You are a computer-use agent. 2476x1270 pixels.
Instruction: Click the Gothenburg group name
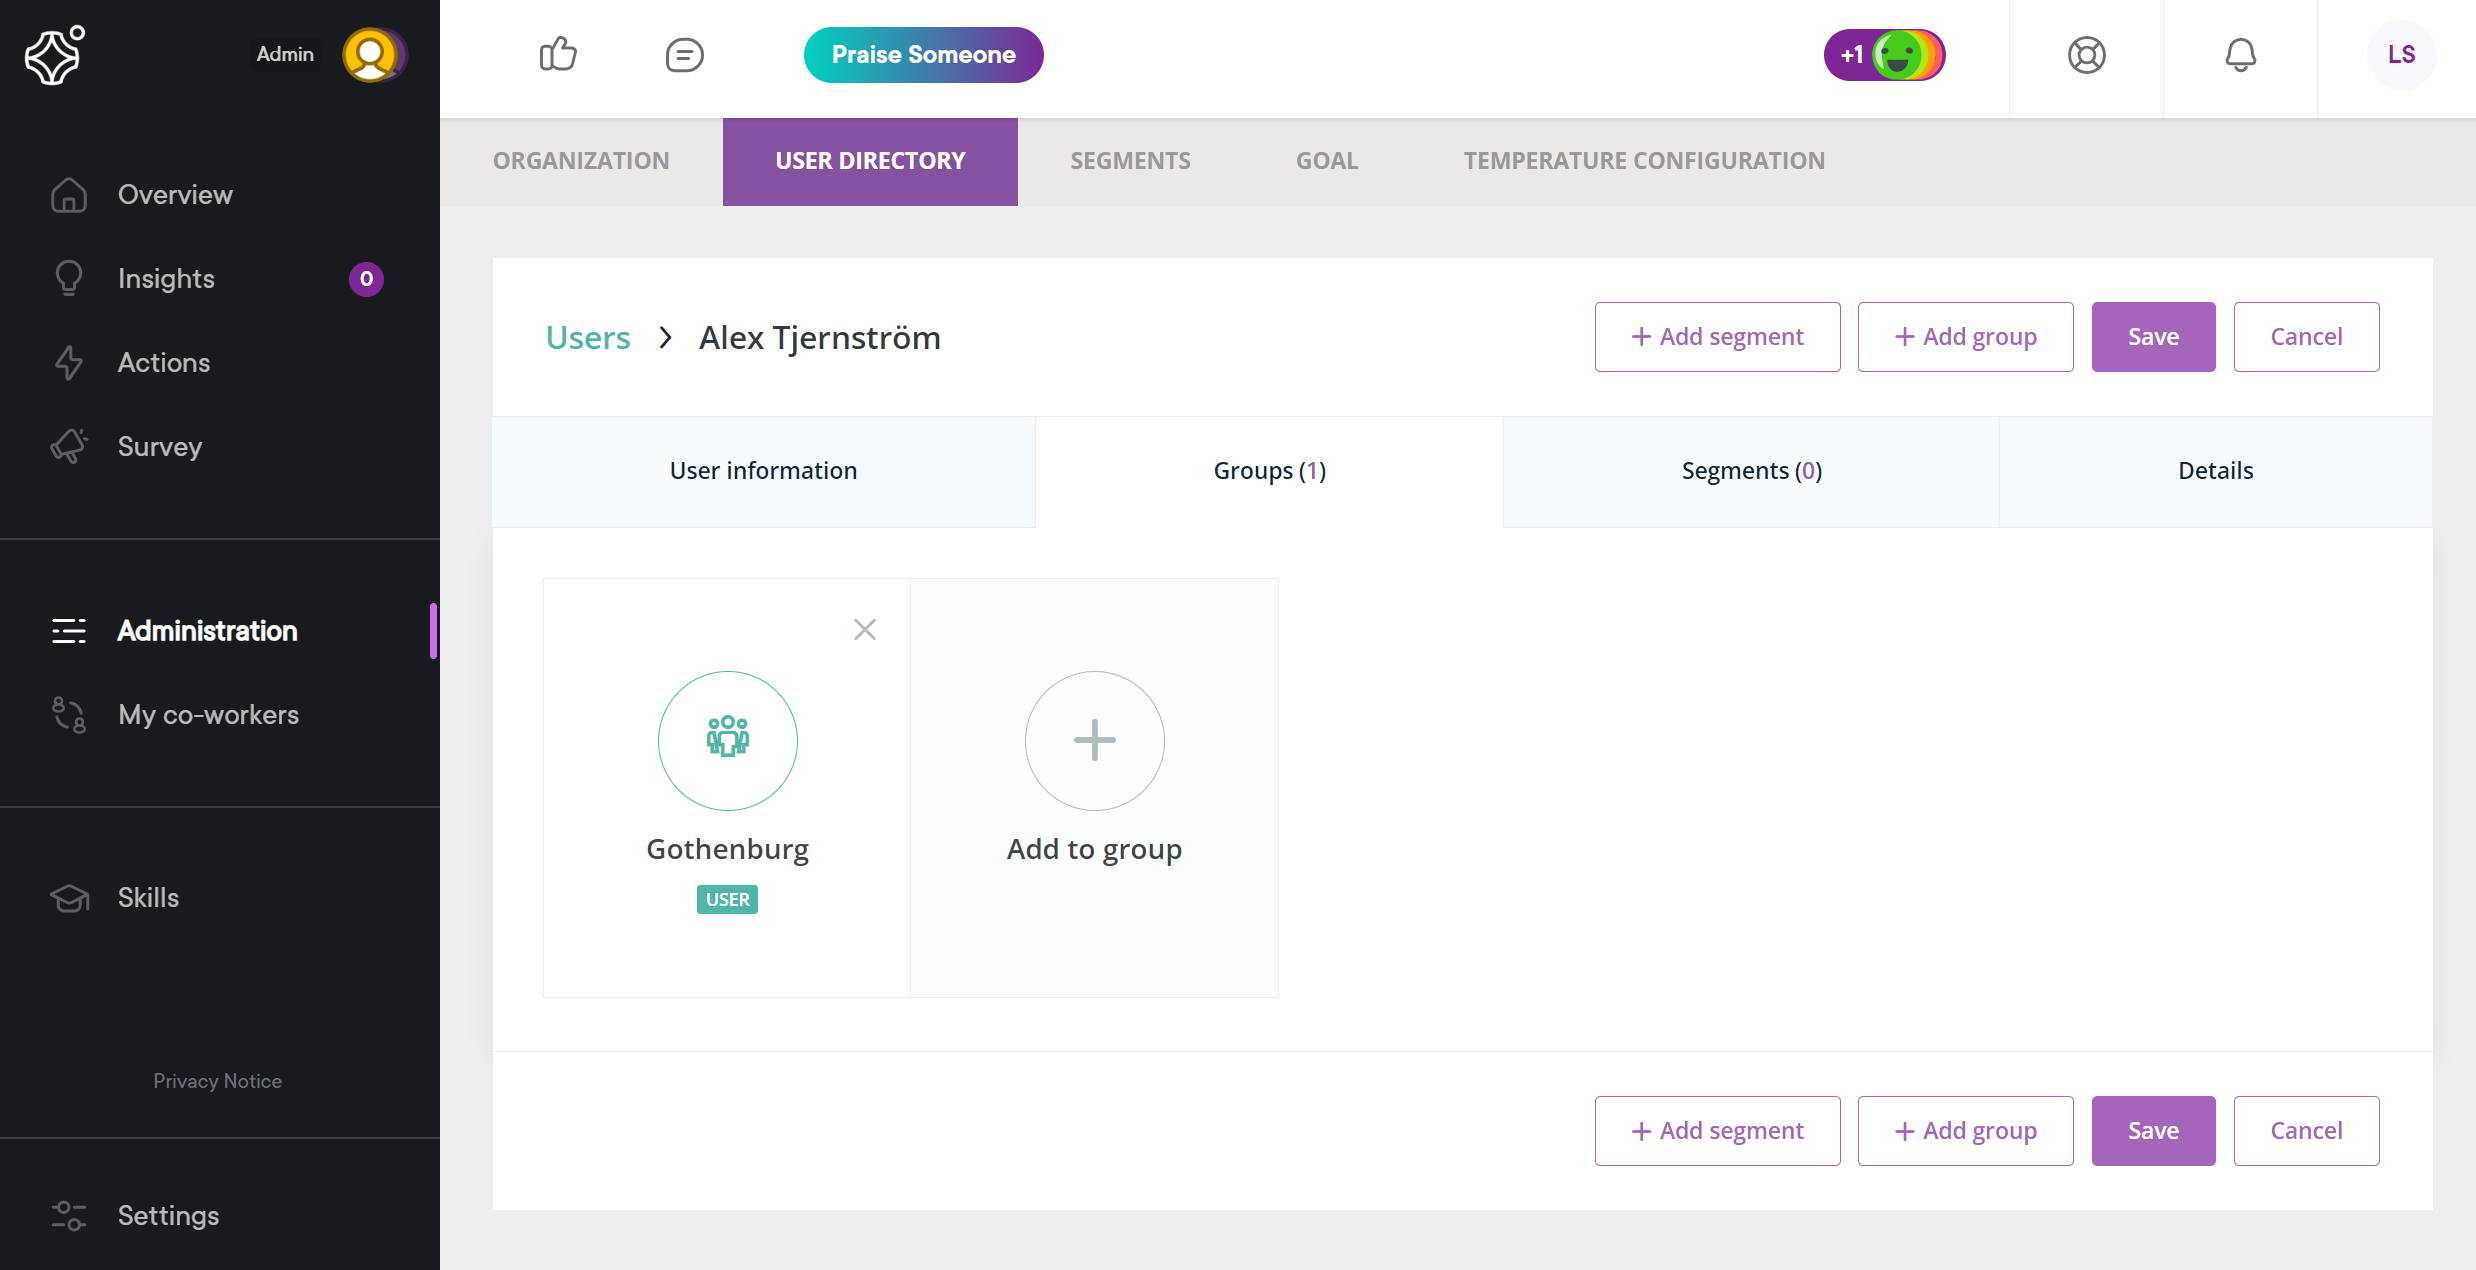click(728, 849)
